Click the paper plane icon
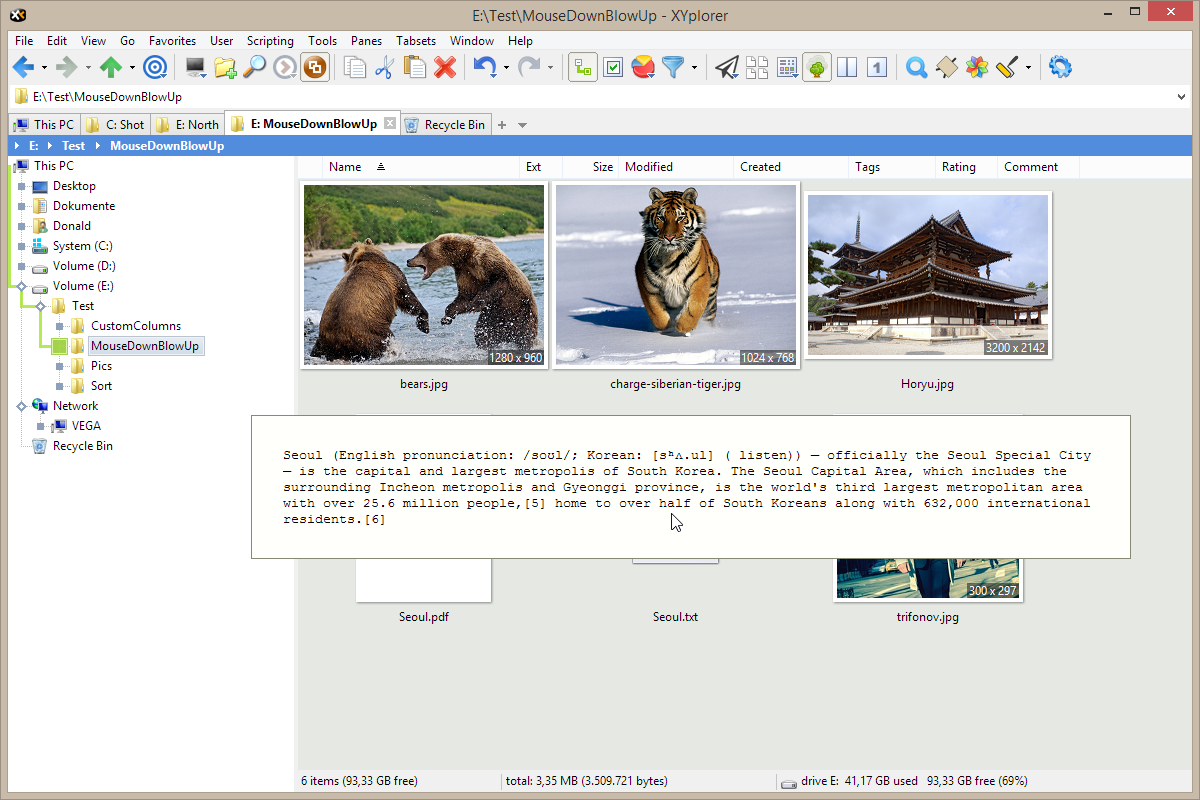1200x800 pixels. pyautogui.click(x=727, y=68)
